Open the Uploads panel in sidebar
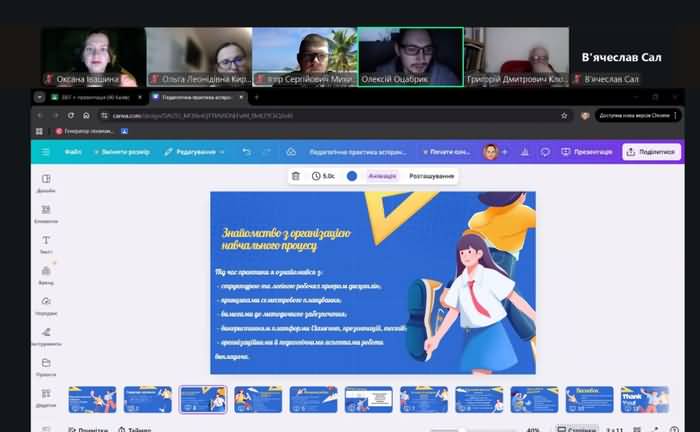This screenshot has height=432, width=700. tap(46, 304)
